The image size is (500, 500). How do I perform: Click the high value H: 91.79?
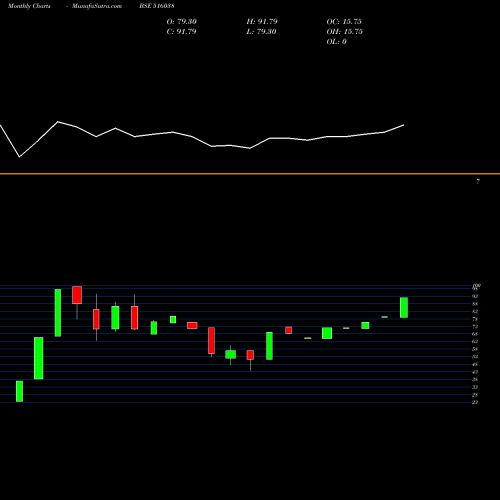pyautogui.click(x=262, y=22)
